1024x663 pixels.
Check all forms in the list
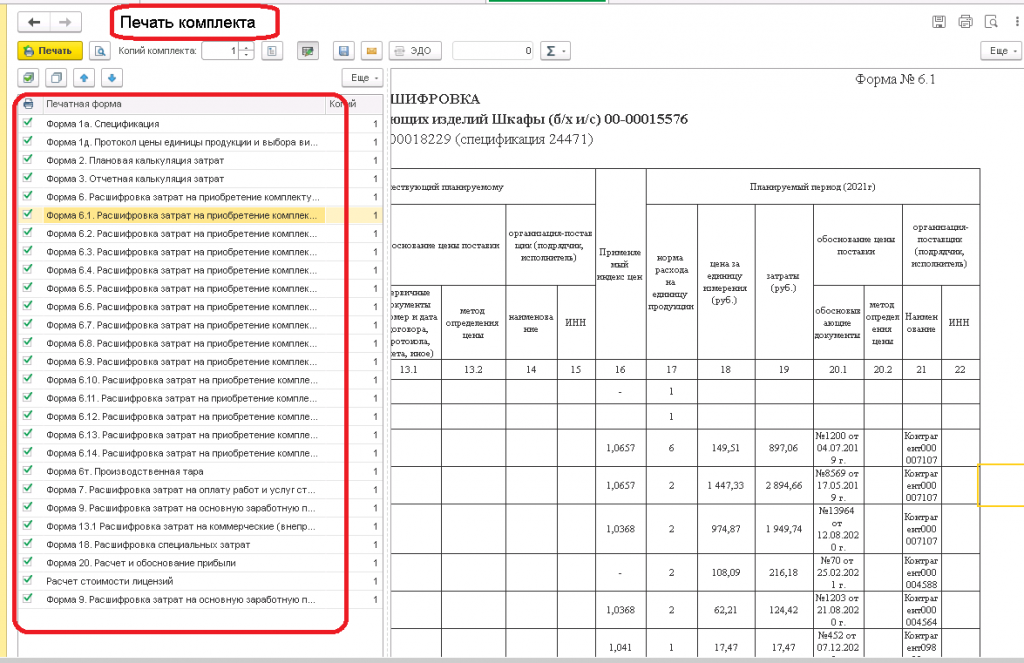tap(28, 77)
